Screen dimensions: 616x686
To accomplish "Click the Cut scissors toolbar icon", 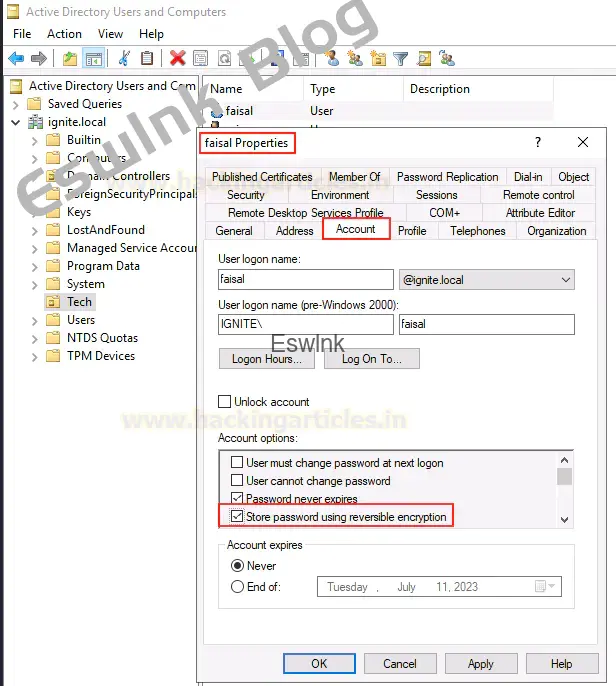I will pyautogui.click(x=124, y=59).
